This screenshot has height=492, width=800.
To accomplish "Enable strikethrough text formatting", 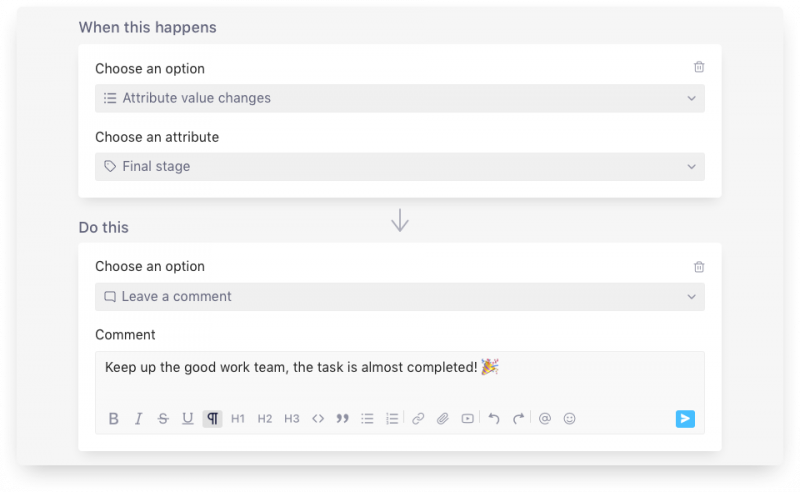I will point(163,419).
